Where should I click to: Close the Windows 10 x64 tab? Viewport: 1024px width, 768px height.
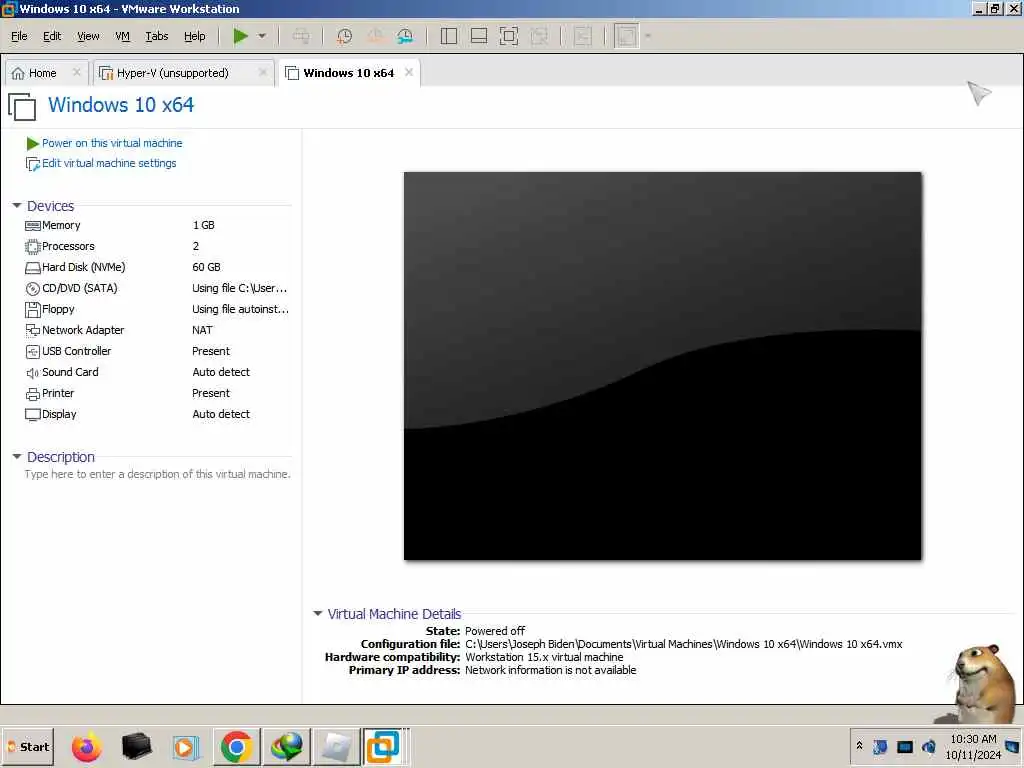click(x=409, y=72)
